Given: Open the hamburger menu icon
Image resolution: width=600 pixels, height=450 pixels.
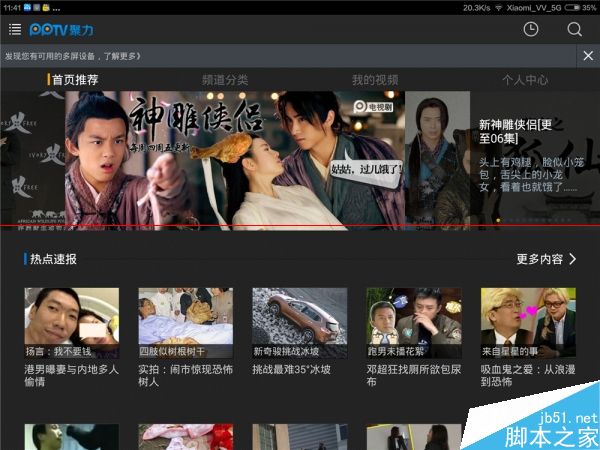Looking at the screenshot, I should click(15, 29).
